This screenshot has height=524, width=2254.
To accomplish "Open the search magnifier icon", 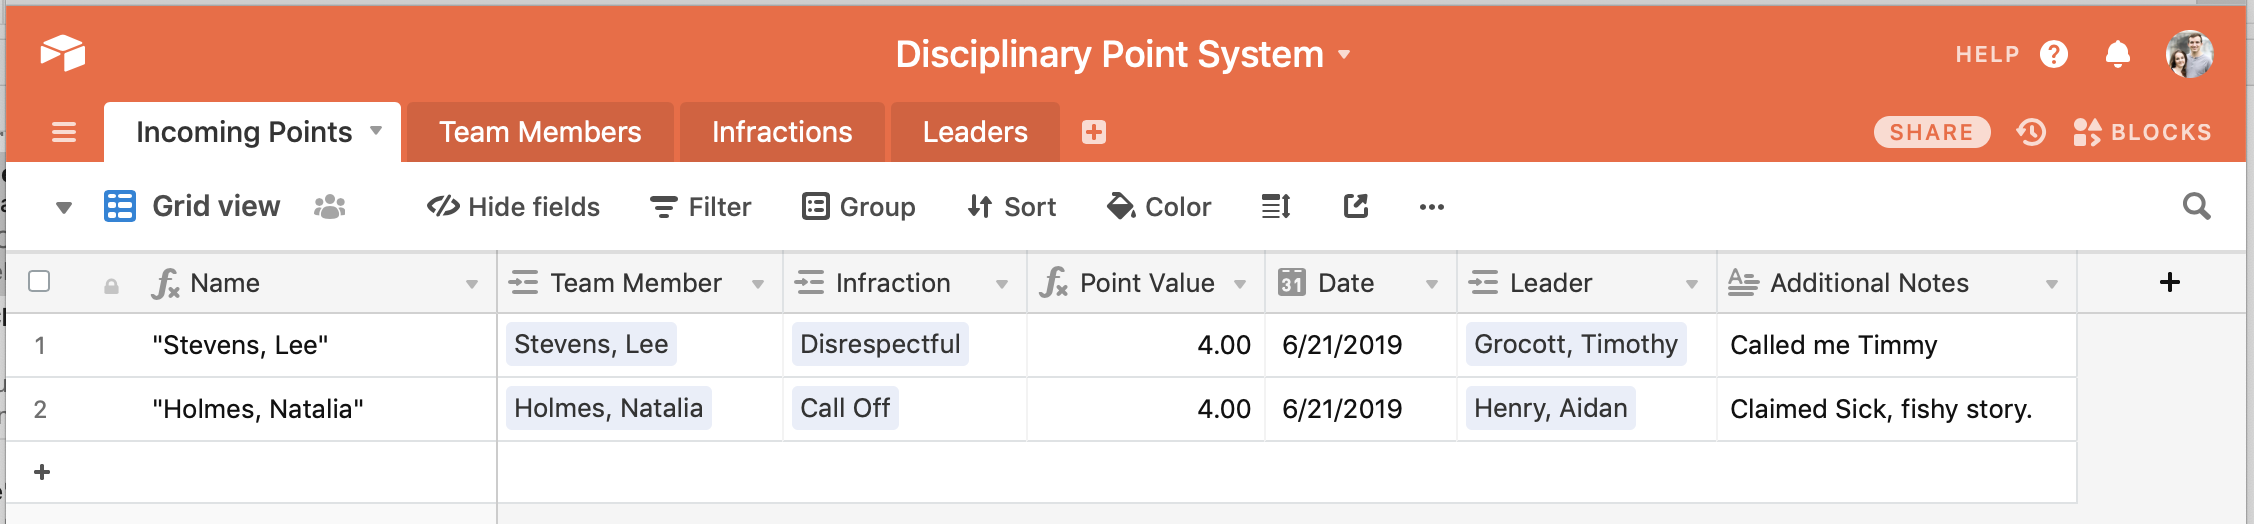I will 2196,207.
